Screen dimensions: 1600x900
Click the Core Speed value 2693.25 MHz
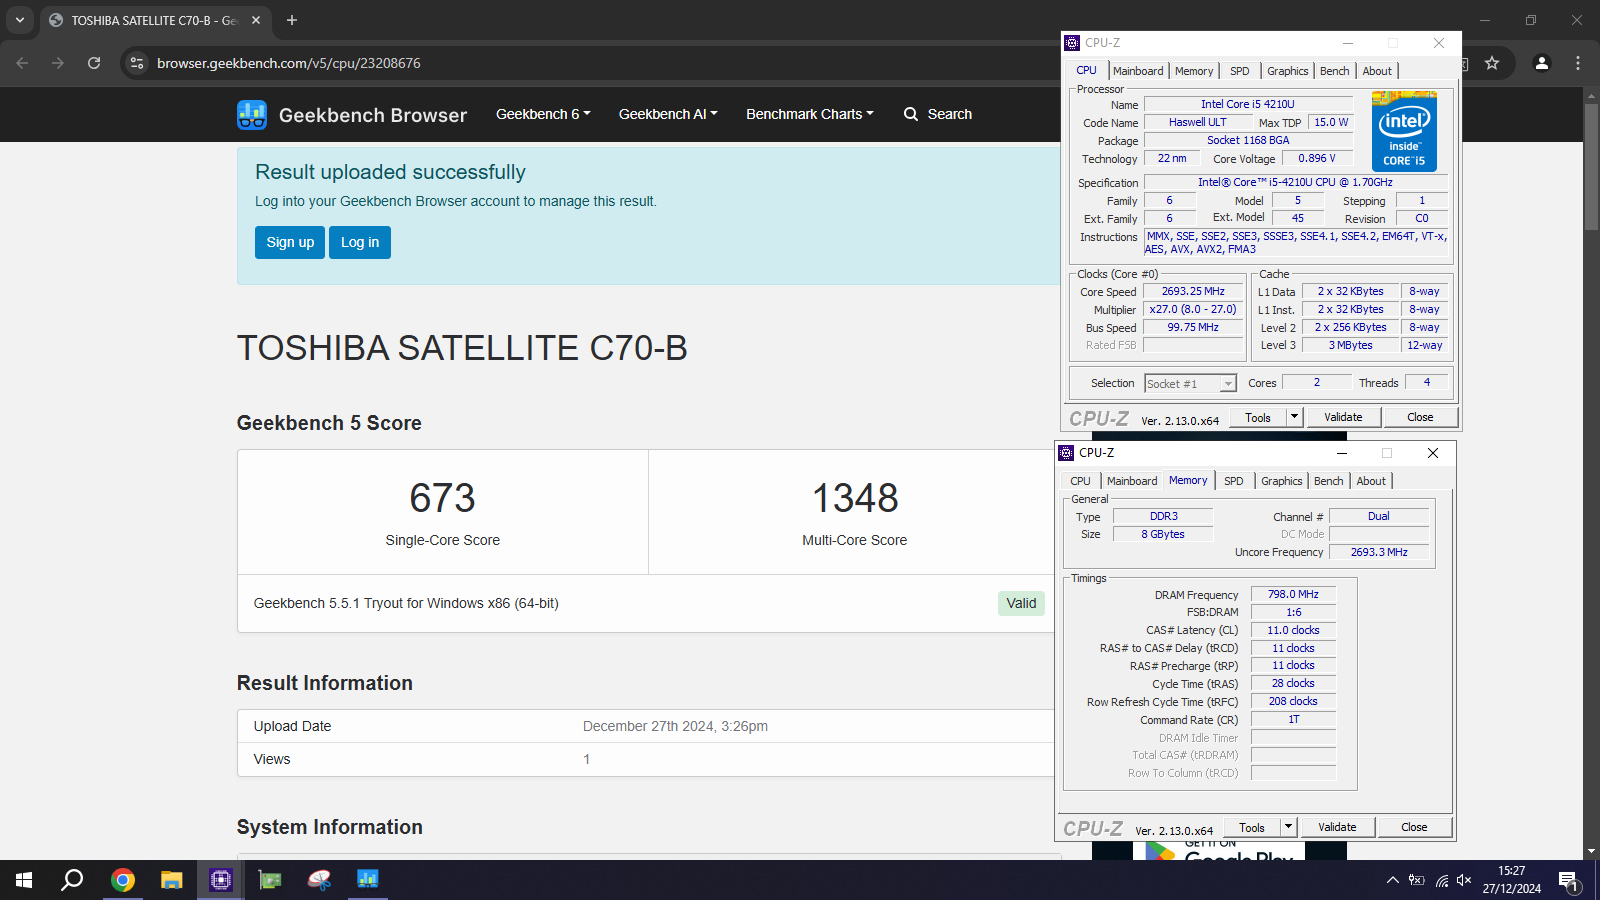coord(1193,291)
